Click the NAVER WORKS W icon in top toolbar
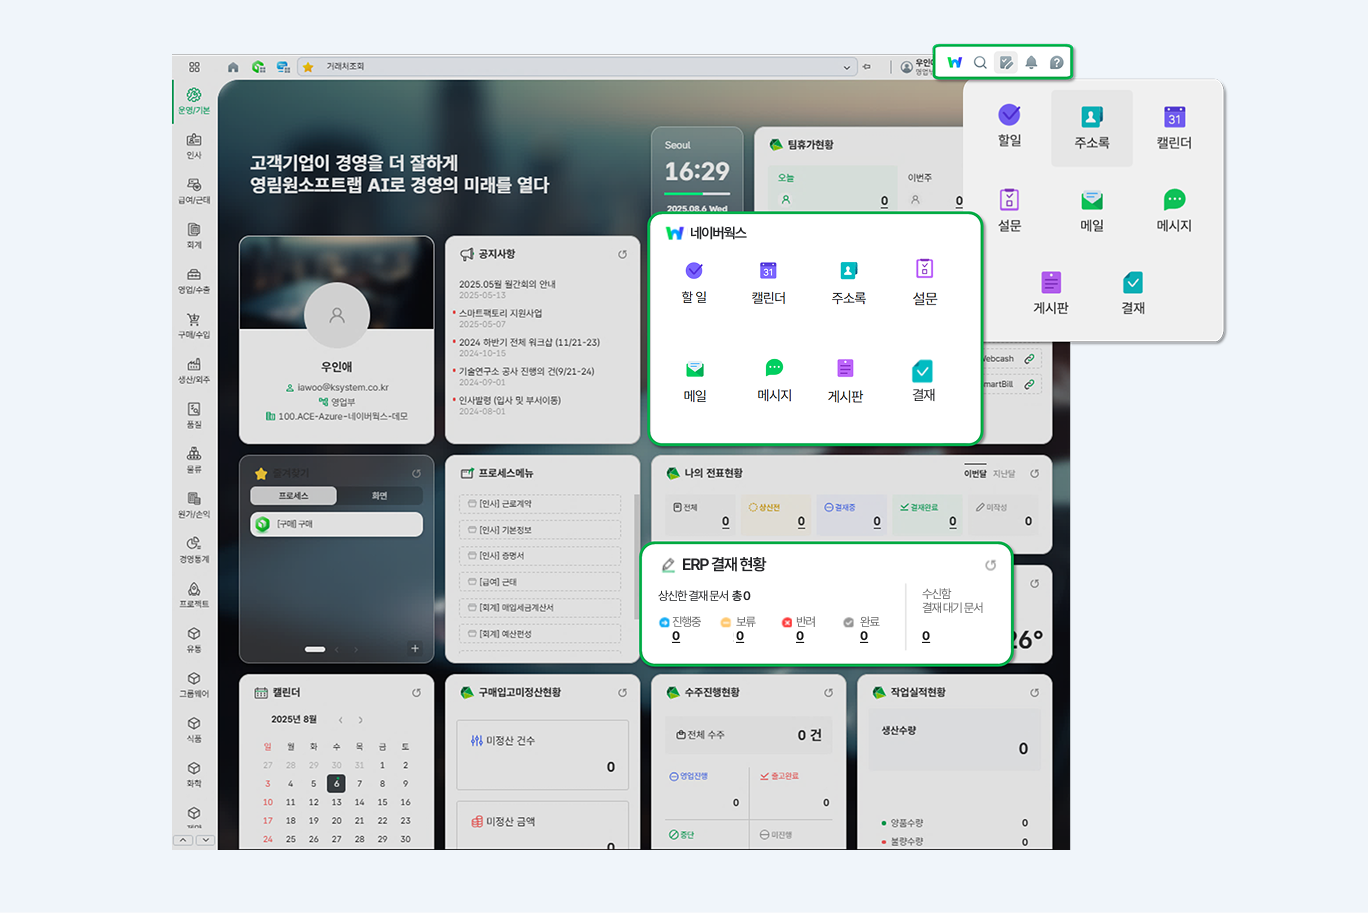This screenshot has height=913, width=1368. (x=955, y=63)
